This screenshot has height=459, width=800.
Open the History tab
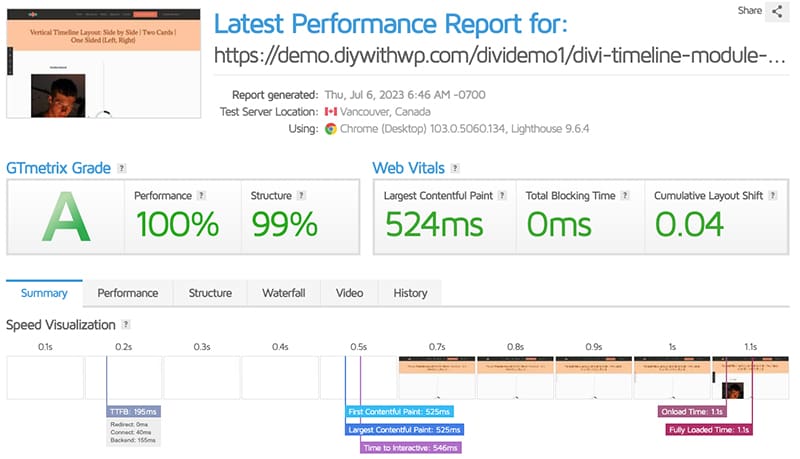[410, 293]
